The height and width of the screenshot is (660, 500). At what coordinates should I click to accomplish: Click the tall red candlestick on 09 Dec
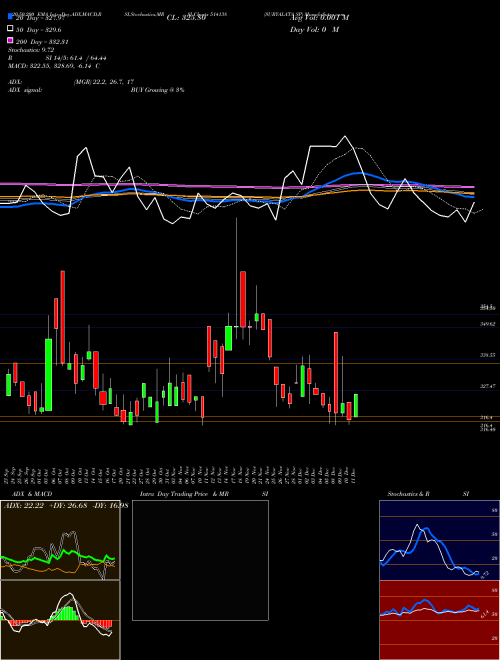[x=336, y=373]
